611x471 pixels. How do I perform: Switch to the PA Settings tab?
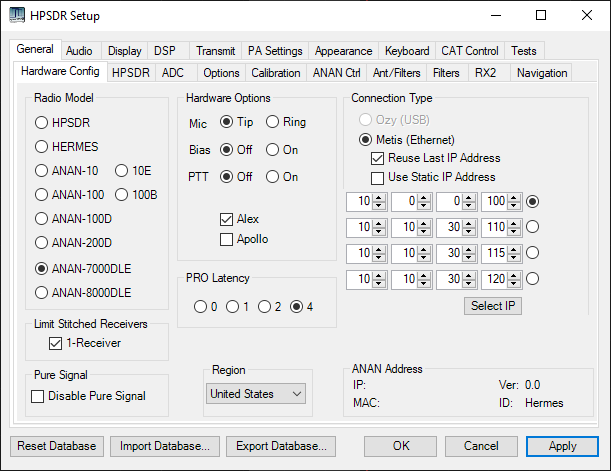coord(275,51)
